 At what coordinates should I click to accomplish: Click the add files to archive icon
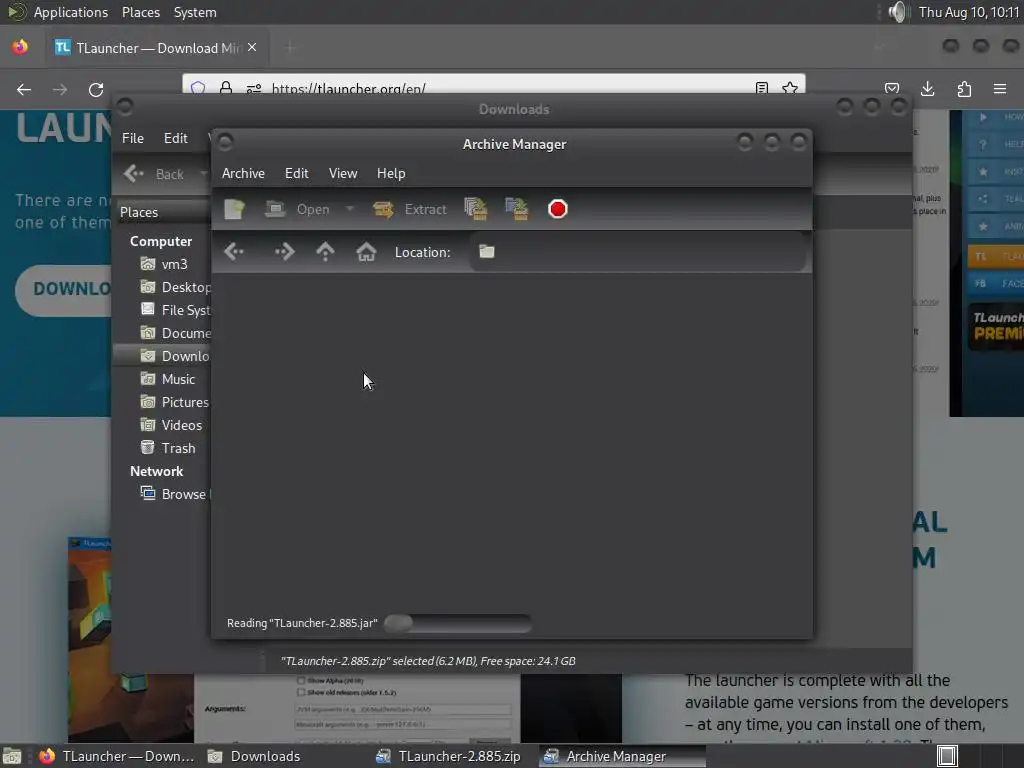pyautogui.click(x=475, y=209)
